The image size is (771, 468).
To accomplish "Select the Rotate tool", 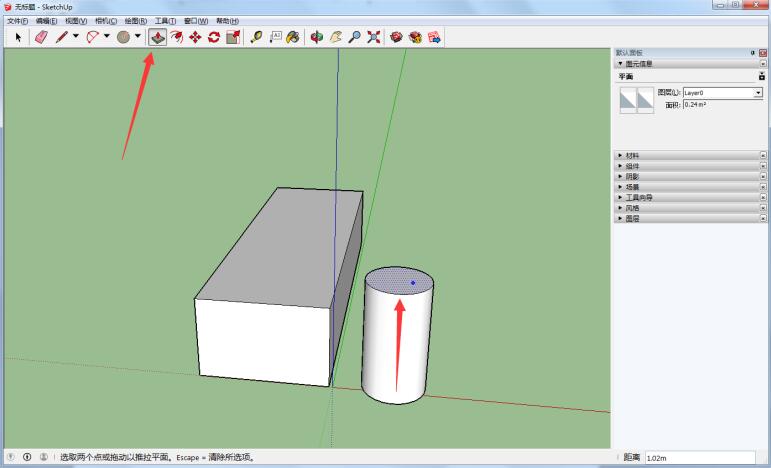I will click(x=214, y=37).
